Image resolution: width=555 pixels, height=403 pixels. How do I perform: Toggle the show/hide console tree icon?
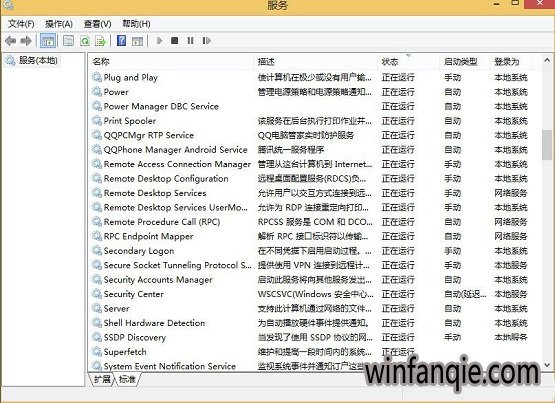[47, 41]
